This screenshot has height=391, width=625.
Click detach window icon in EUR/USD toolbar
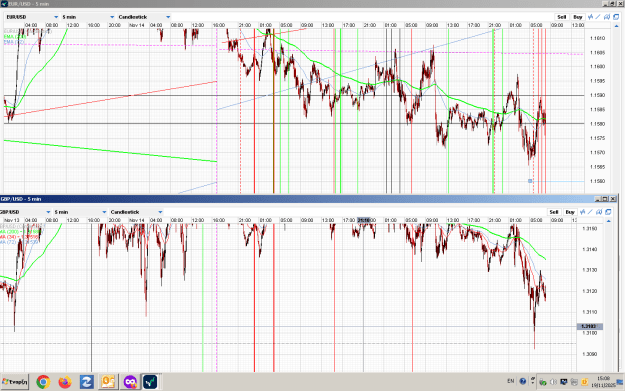coord(615,17)
